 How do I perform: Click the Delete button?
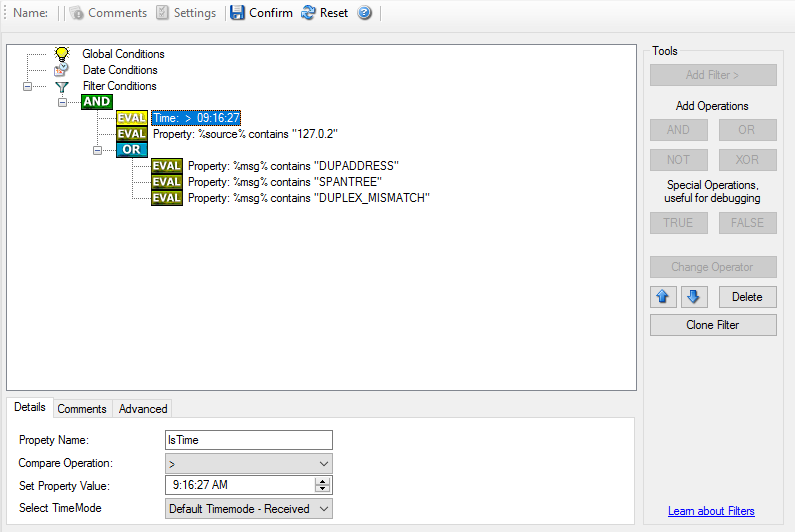click(747, 297)
